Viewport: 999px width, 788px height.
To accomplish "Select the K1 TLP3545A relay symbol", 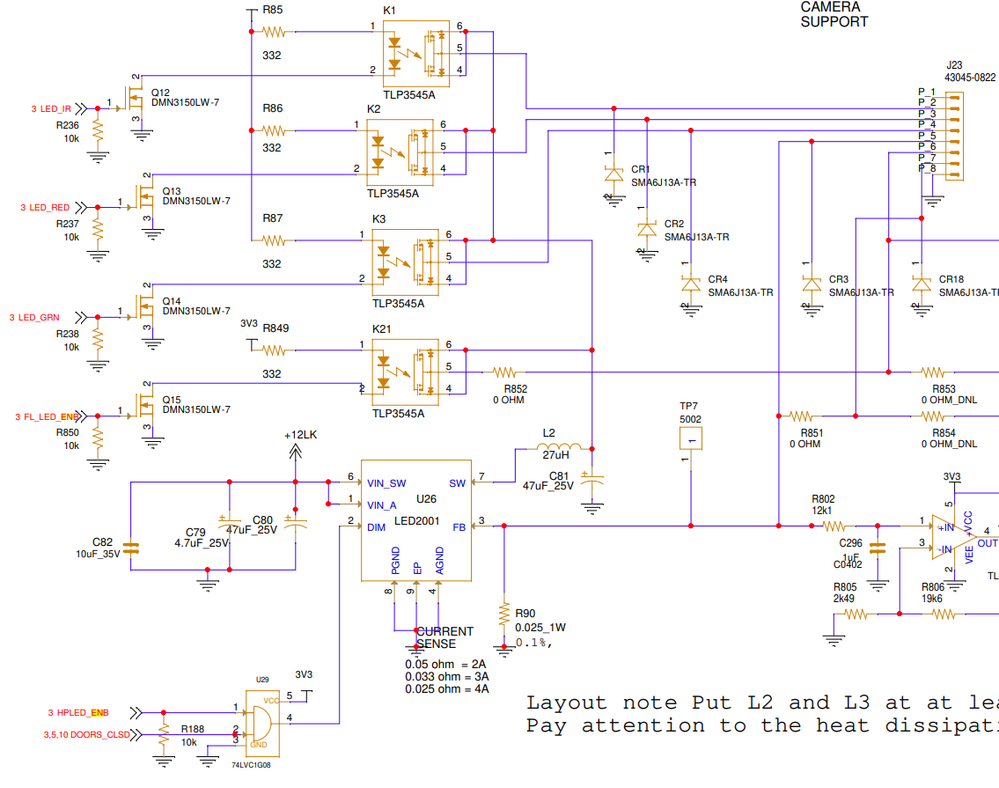I will (416, 54).
